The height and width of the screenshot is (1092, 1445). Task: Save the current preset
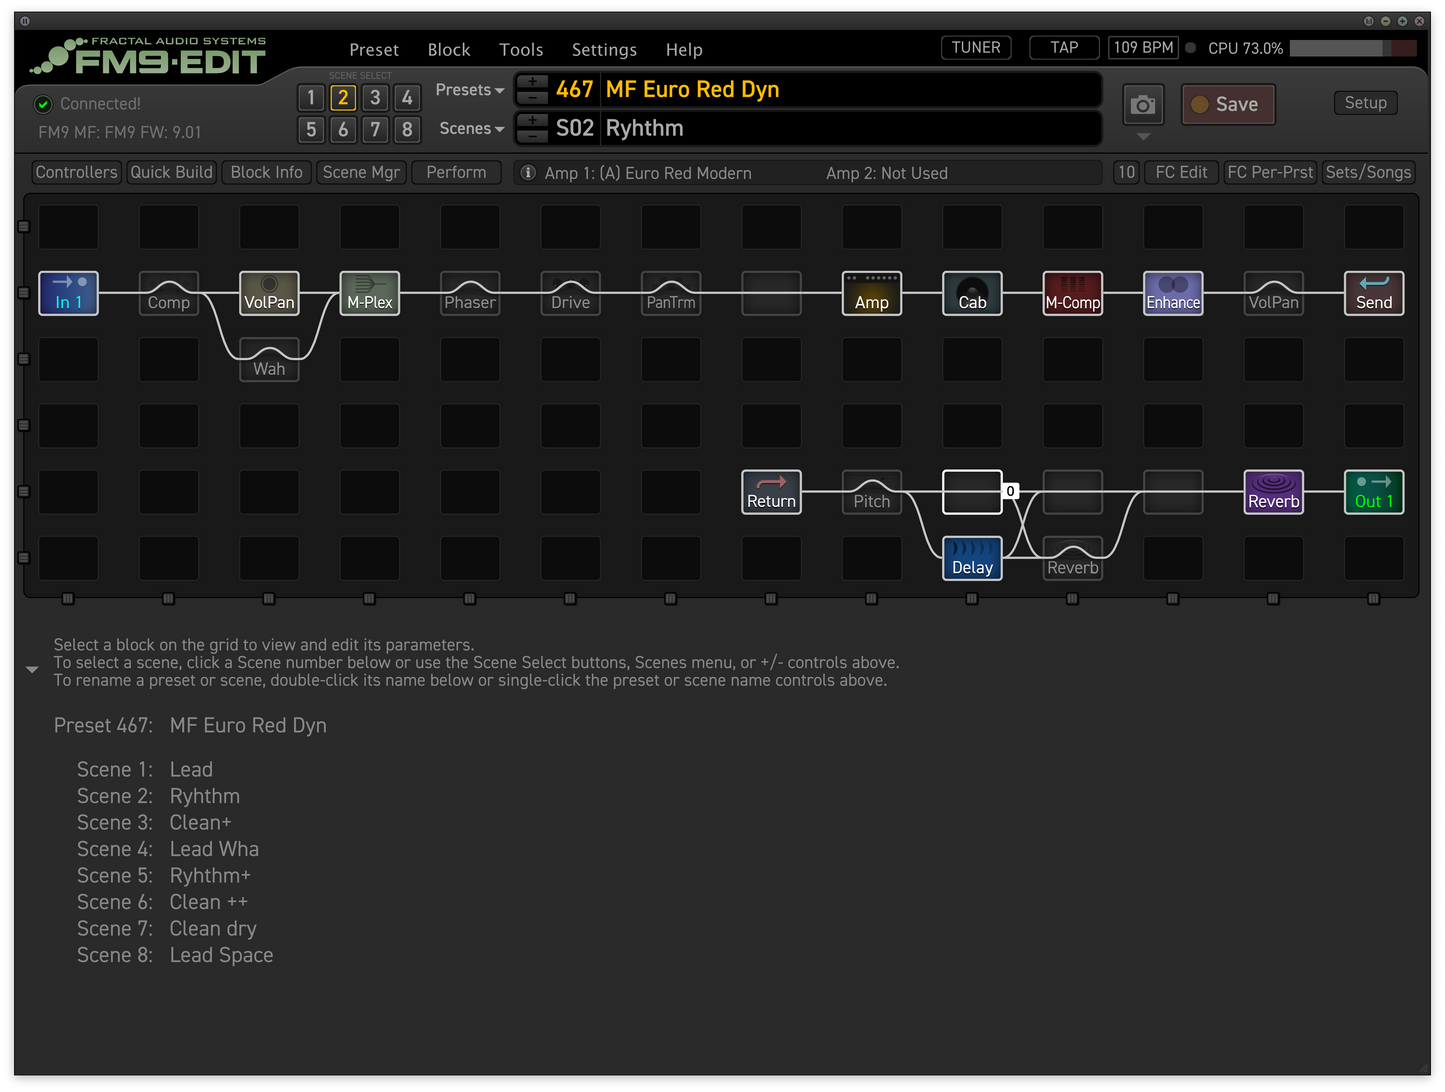pos(1228,104)
